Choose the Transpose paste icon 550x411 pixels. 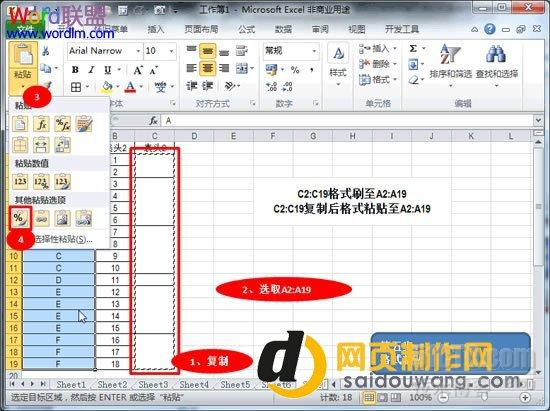[x=63, y=145]
